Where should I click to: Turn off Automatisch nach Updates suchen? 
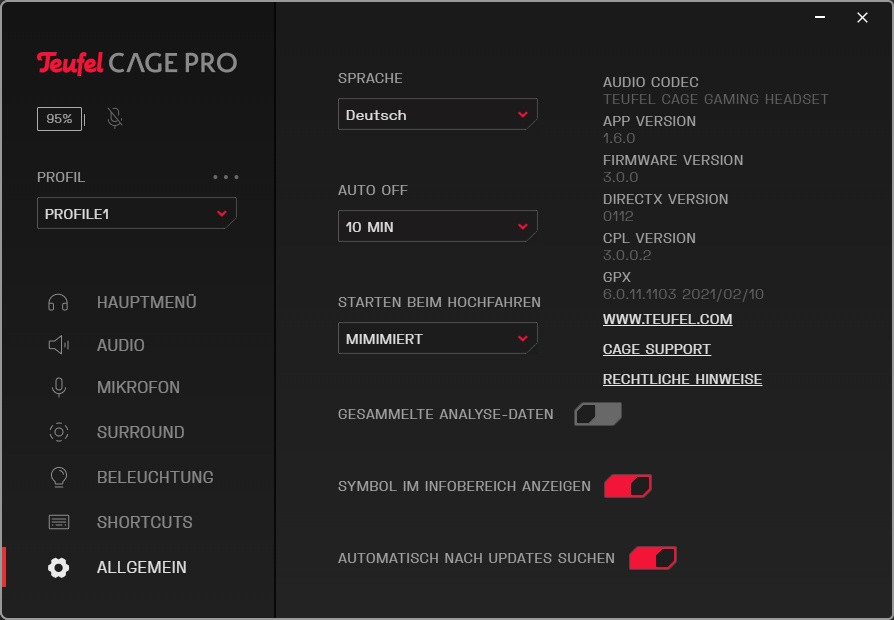click(653, 558)
